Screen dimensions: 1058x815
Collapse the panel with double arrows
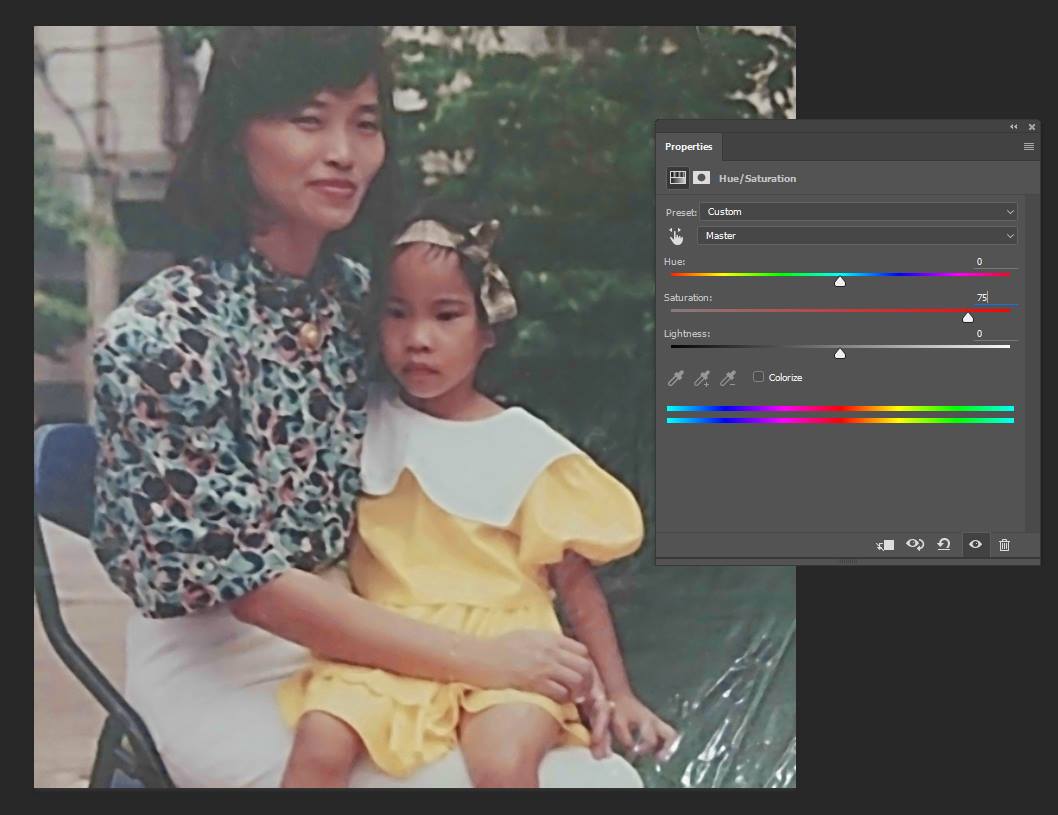pos(1014,127)
